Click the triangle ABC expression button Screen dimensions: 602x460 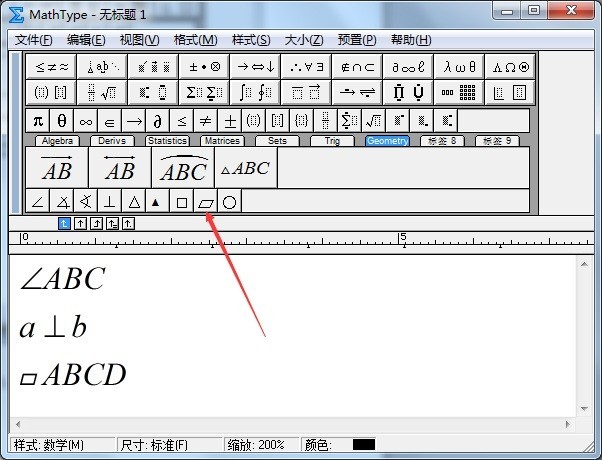[245, 168]
